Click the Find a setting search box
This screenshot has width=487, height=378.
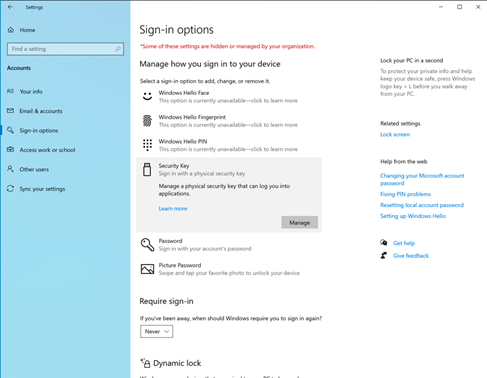65,49
